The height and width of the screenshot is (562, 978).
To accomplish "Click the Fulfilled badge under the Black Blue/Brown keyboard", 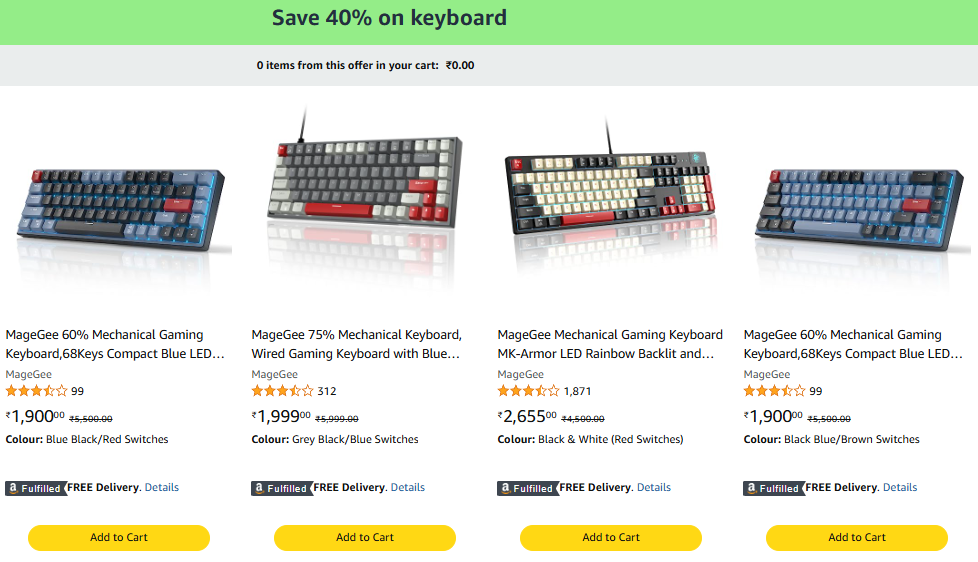I will (x=772, y=488).
